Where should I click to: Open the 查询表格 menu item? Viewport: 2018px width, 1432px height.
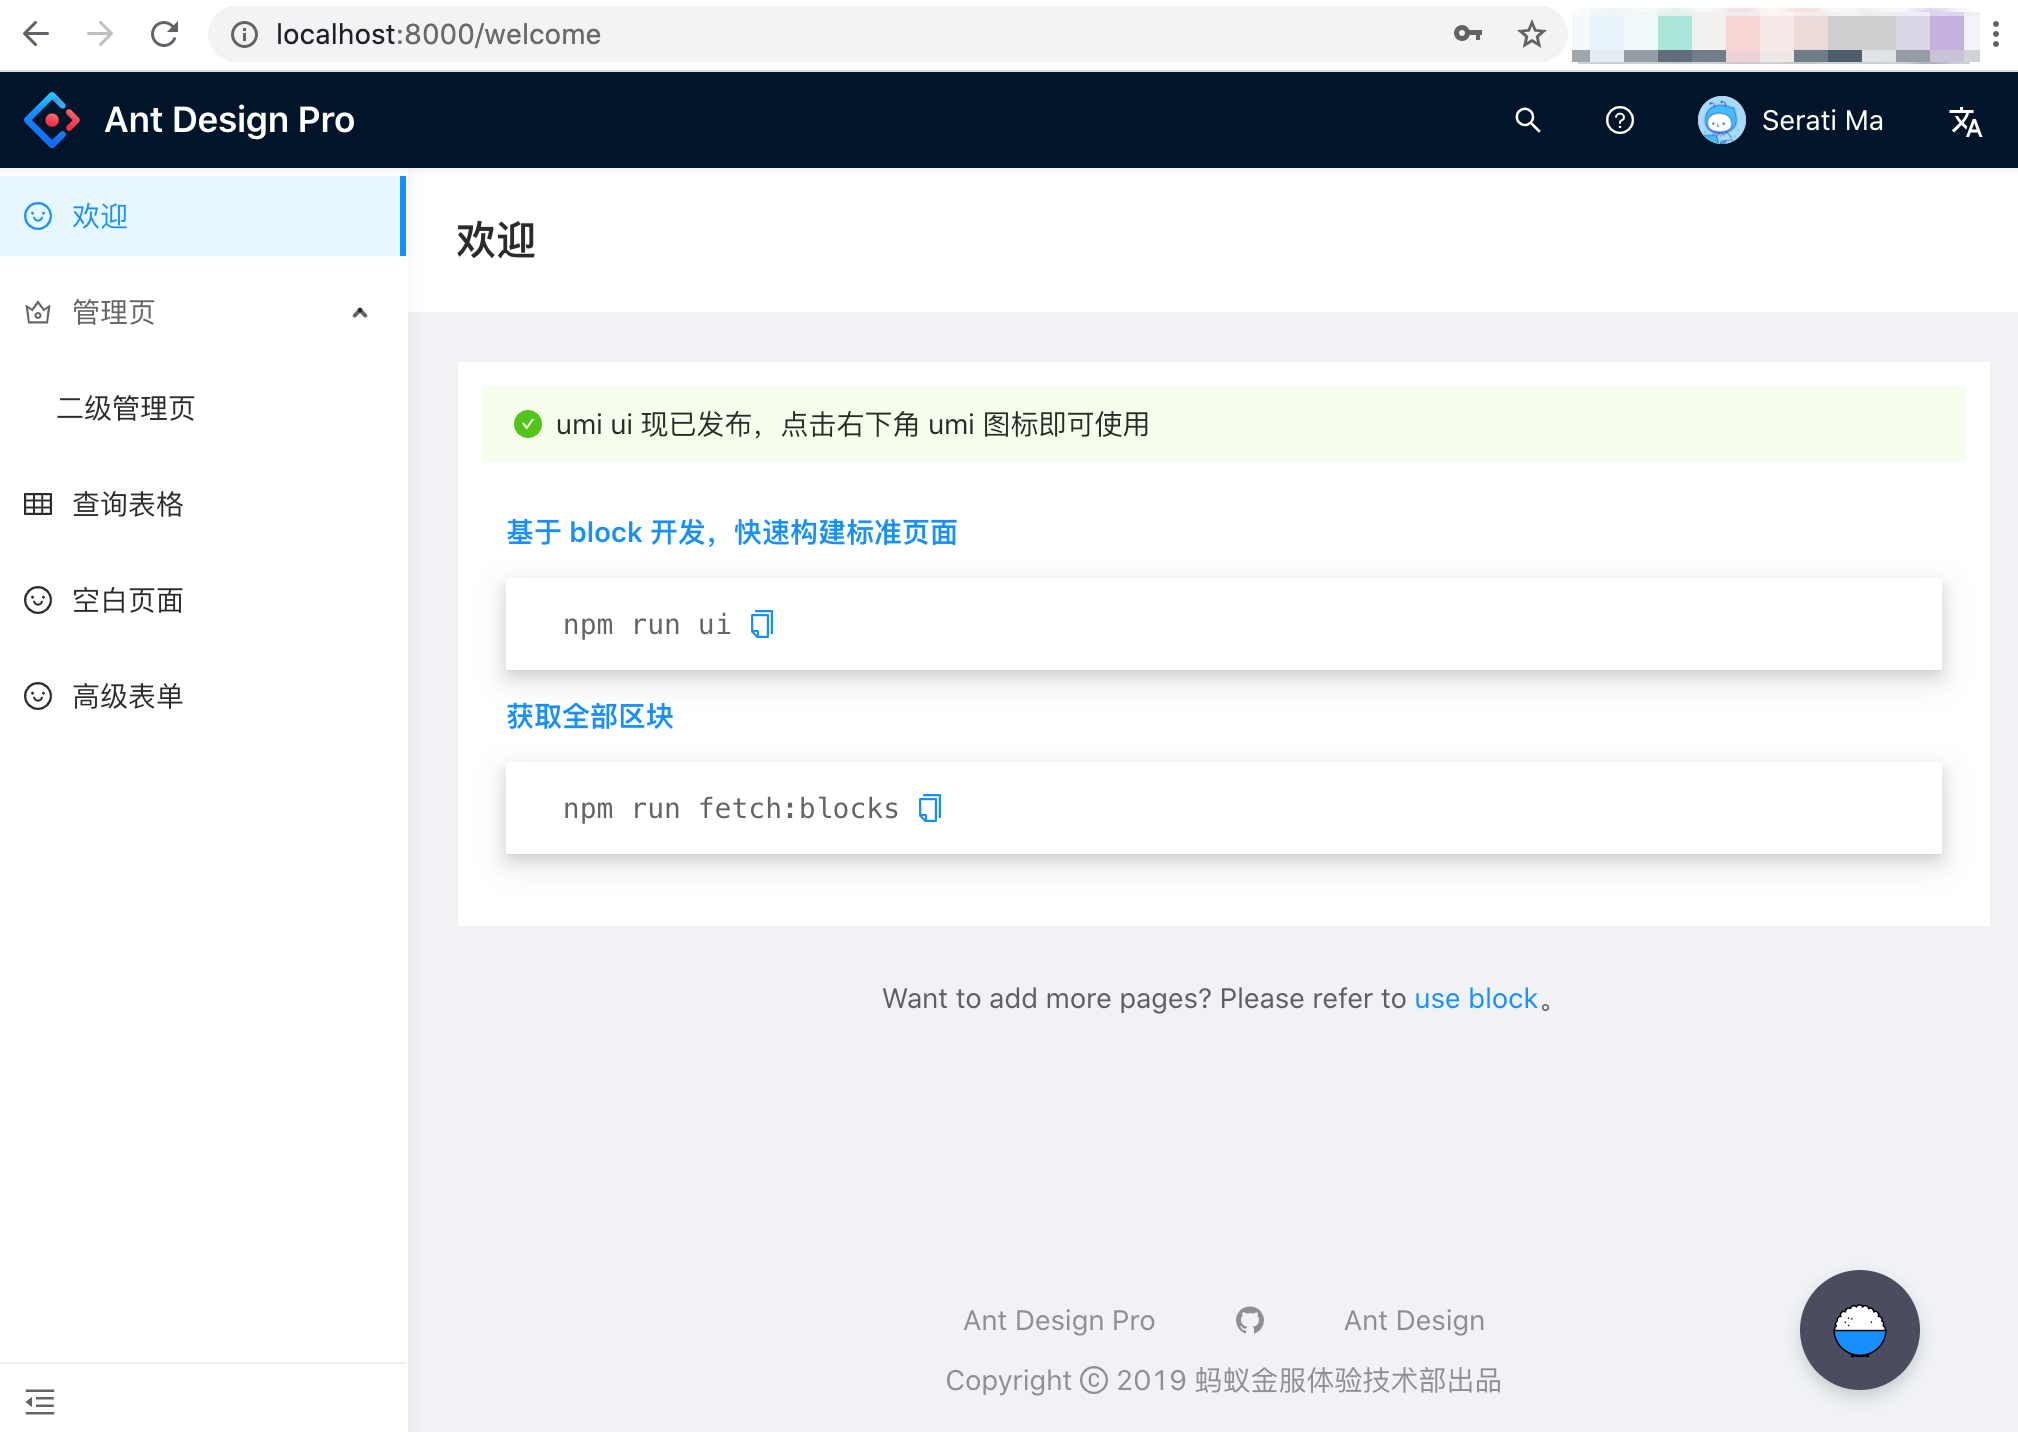(x=128, y=504)
